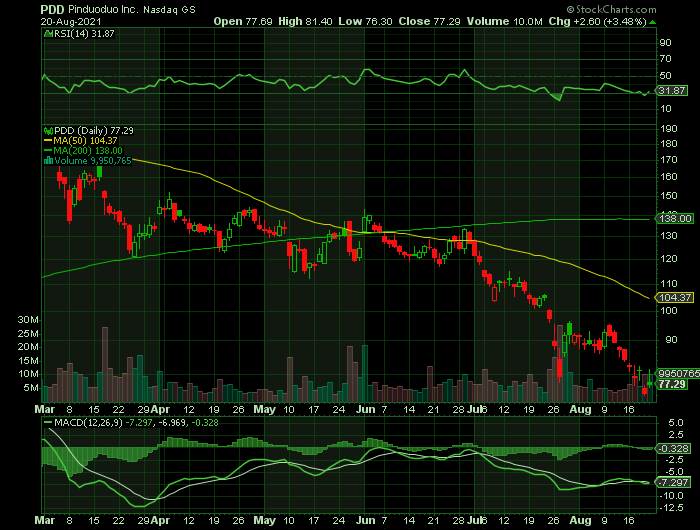This screenshot has width=700, height=530.
Task: Click the MA(50) 104.37 legend text
Action: point(85,141)
